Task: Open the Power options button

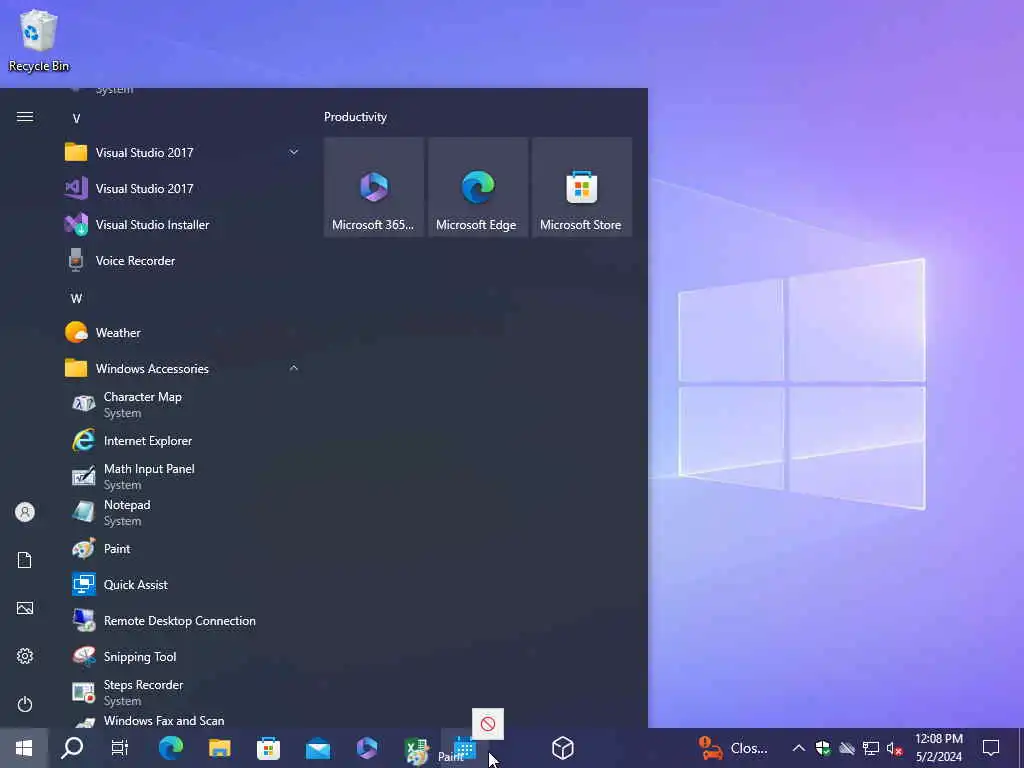Action: pyautogui.click(x=25, y=704)
